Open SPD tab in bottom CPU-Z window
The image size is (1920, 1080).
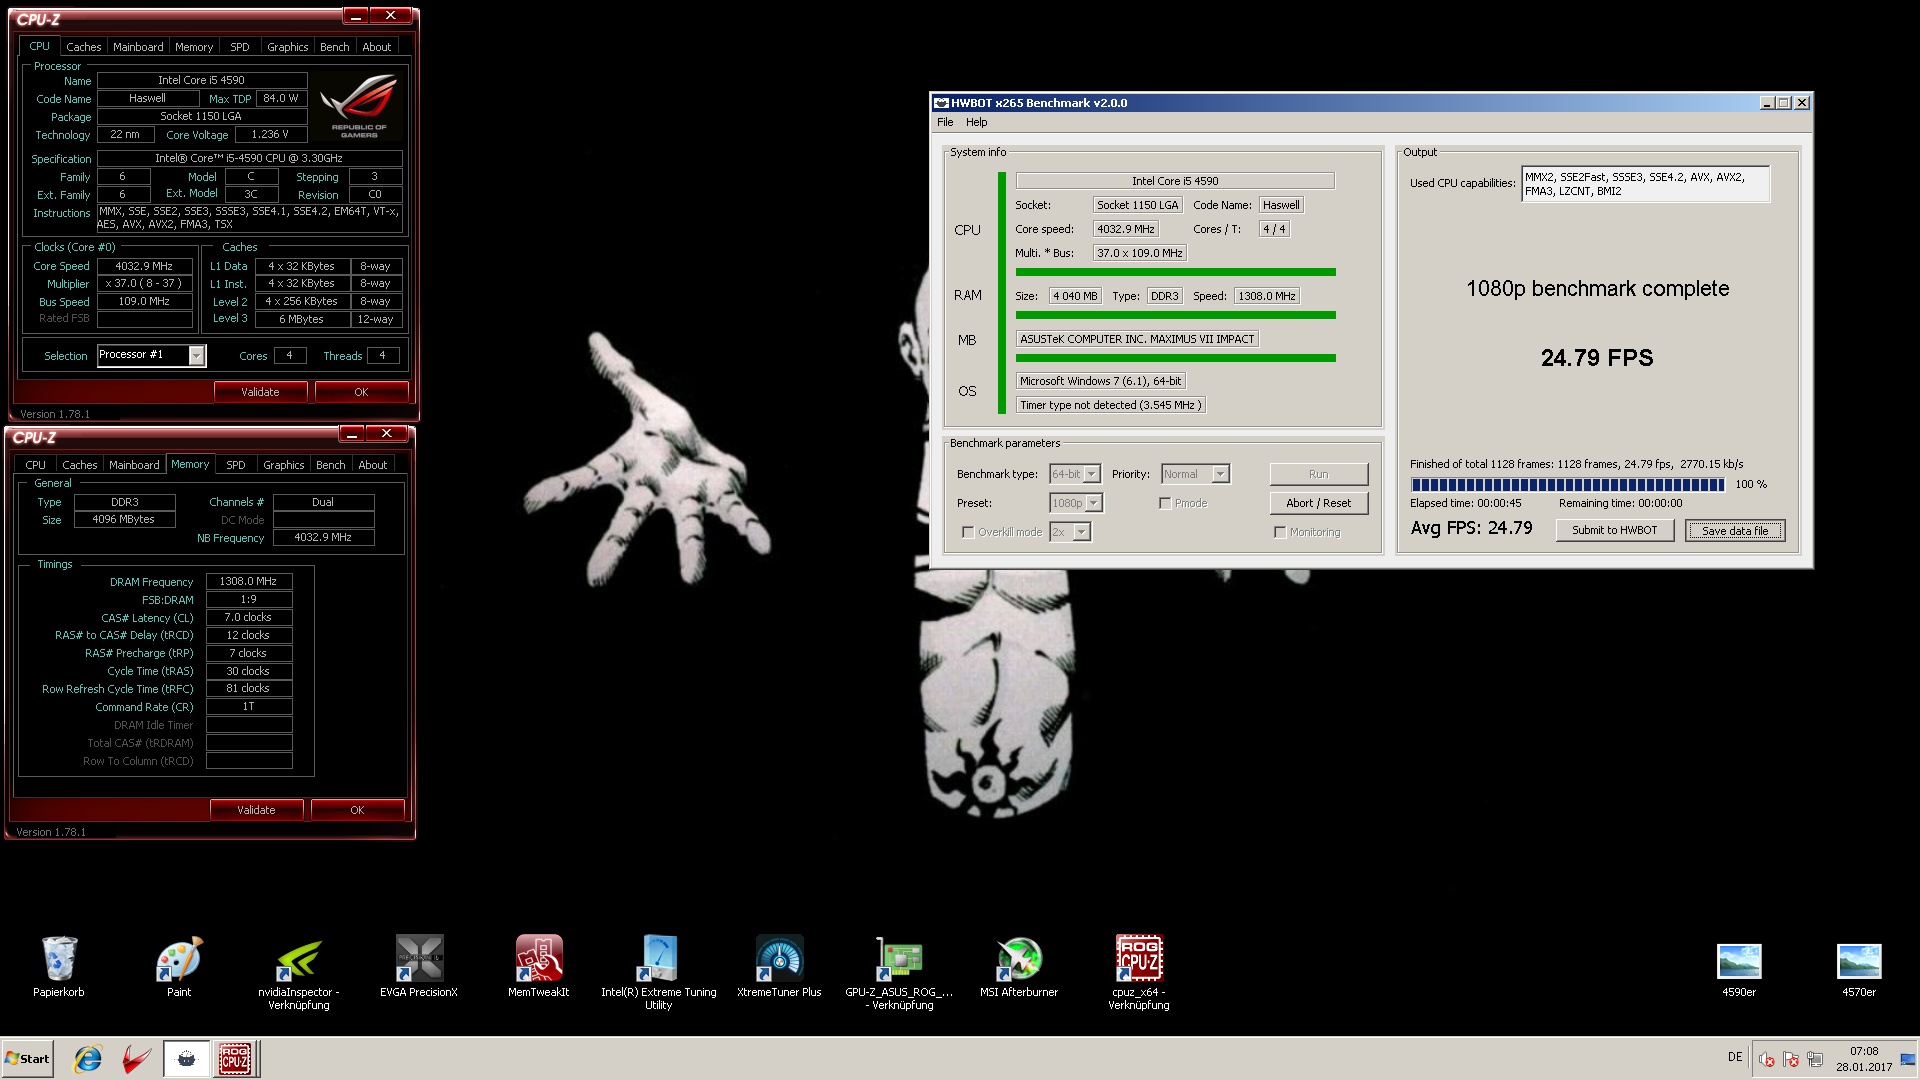[236, 465]
